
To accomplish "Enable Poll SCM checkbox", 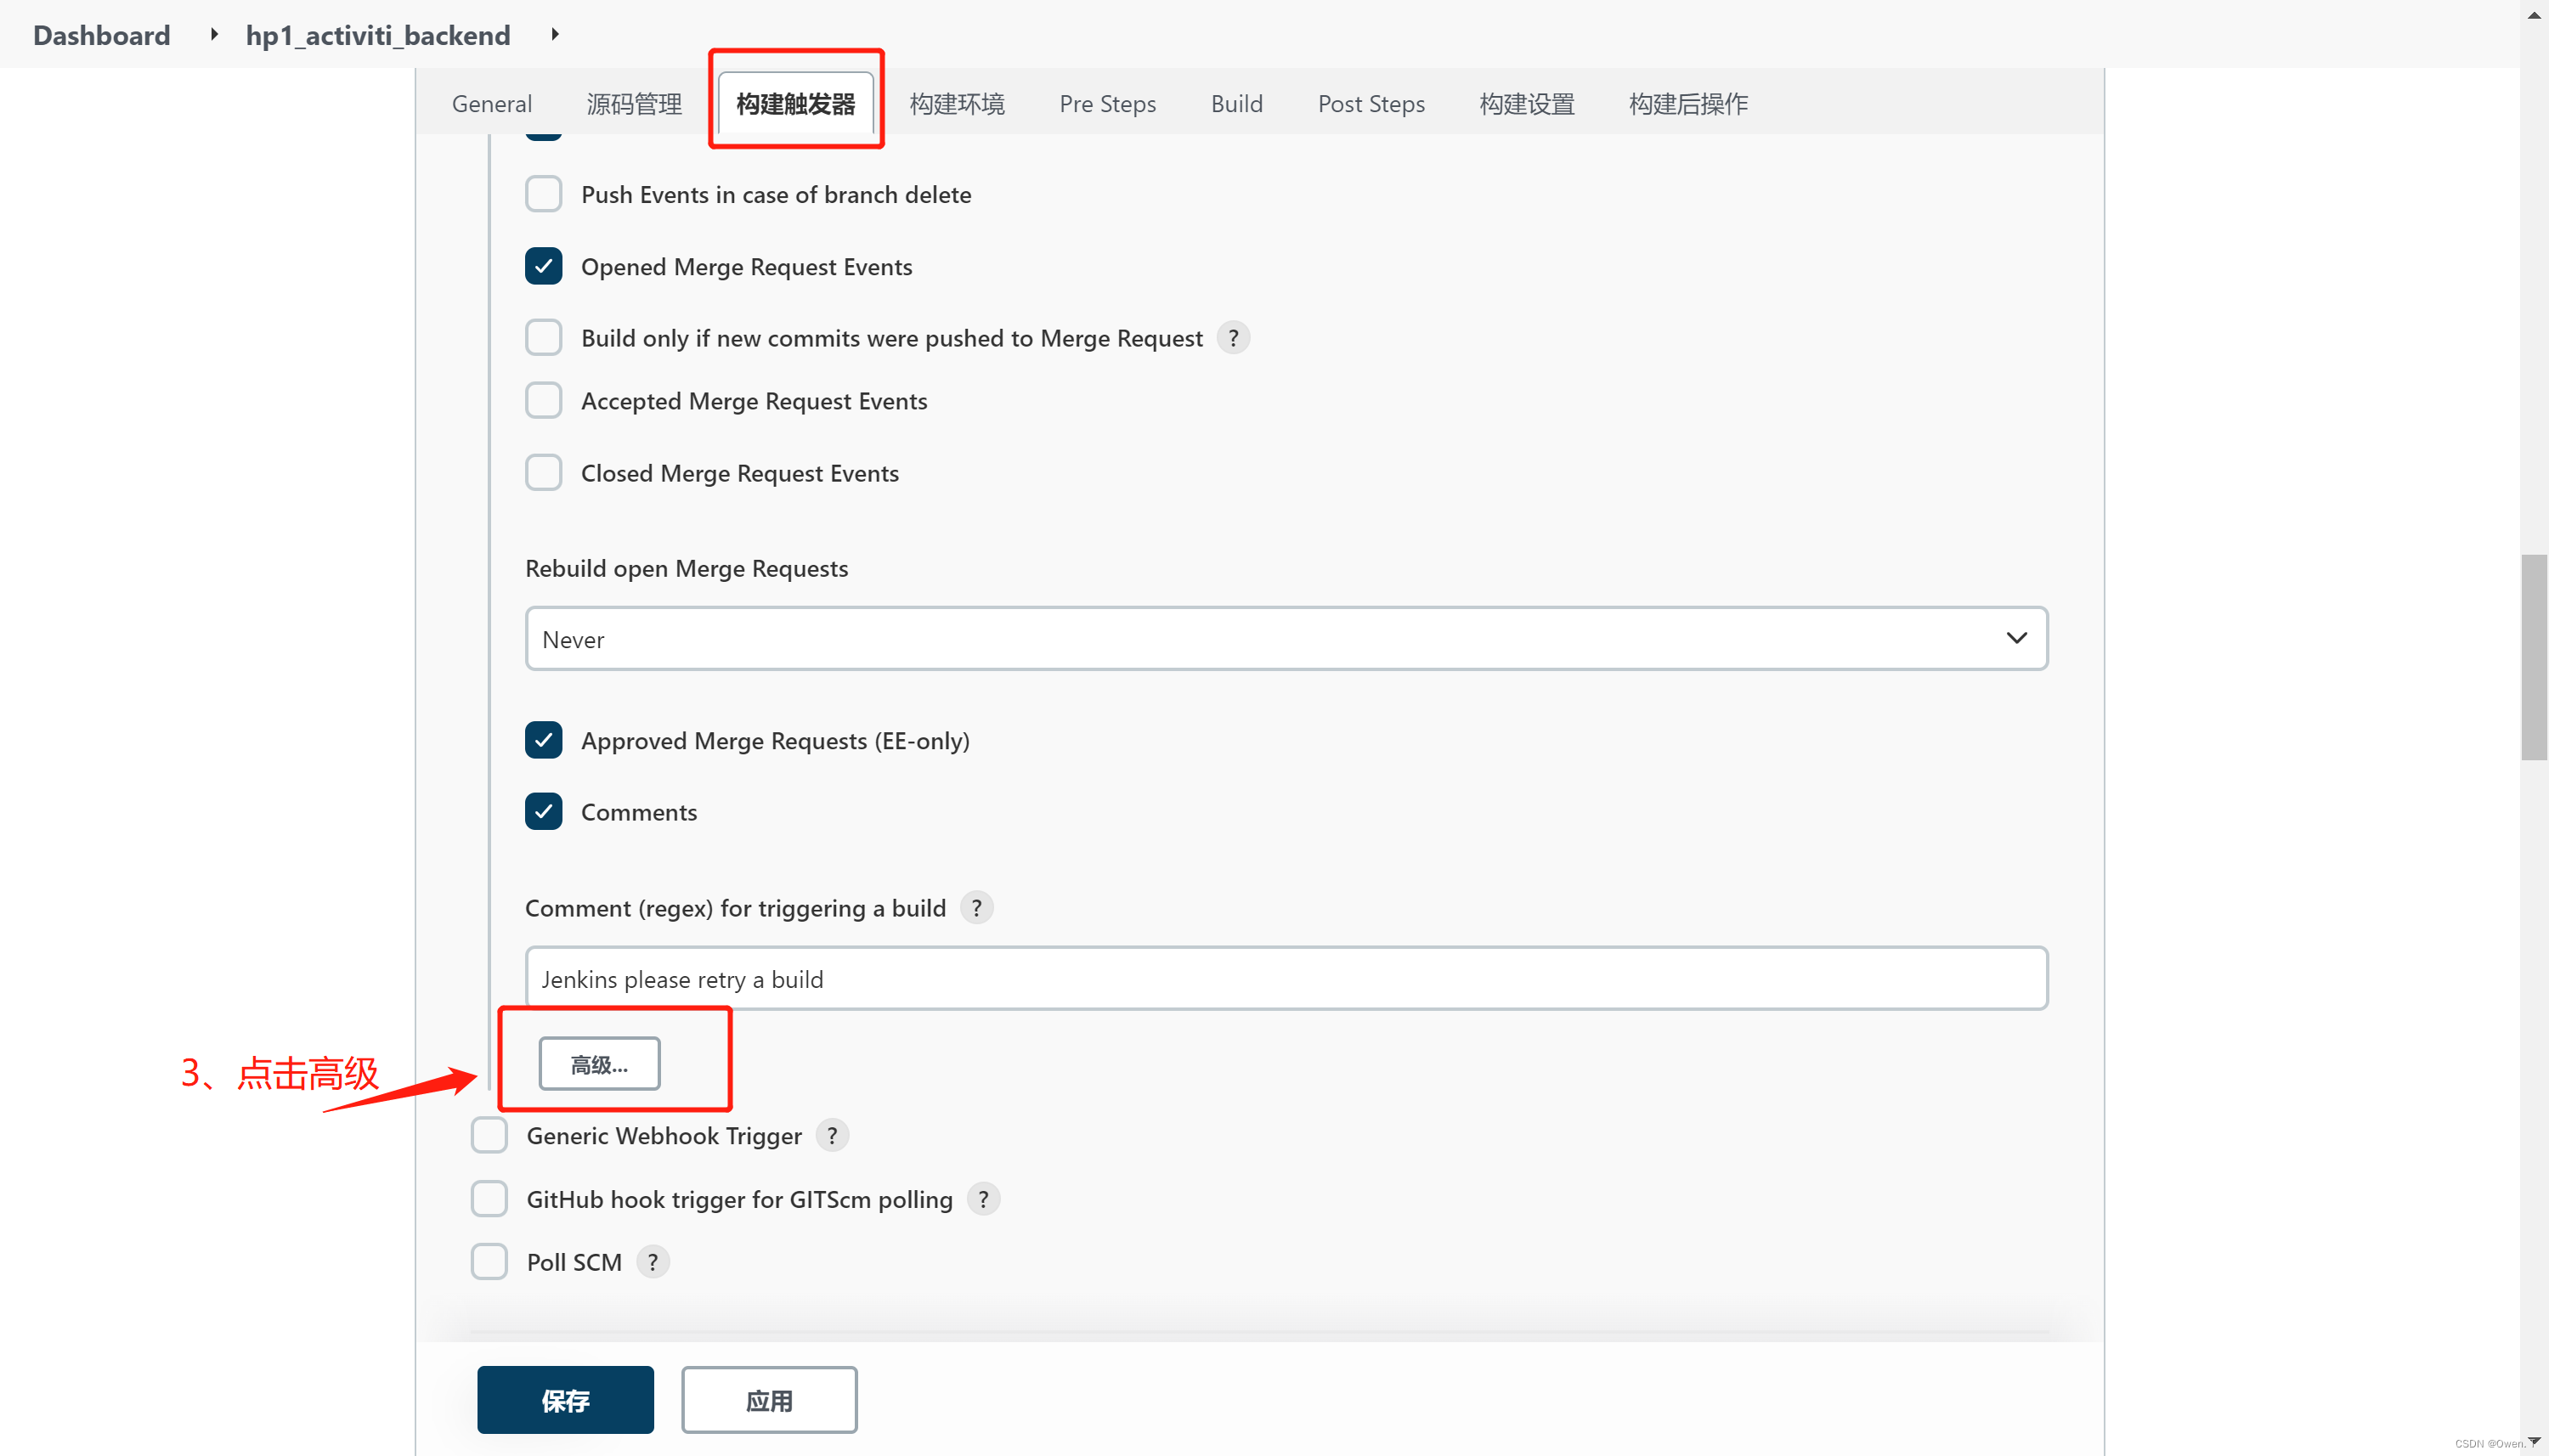I will click(489, 1262).
